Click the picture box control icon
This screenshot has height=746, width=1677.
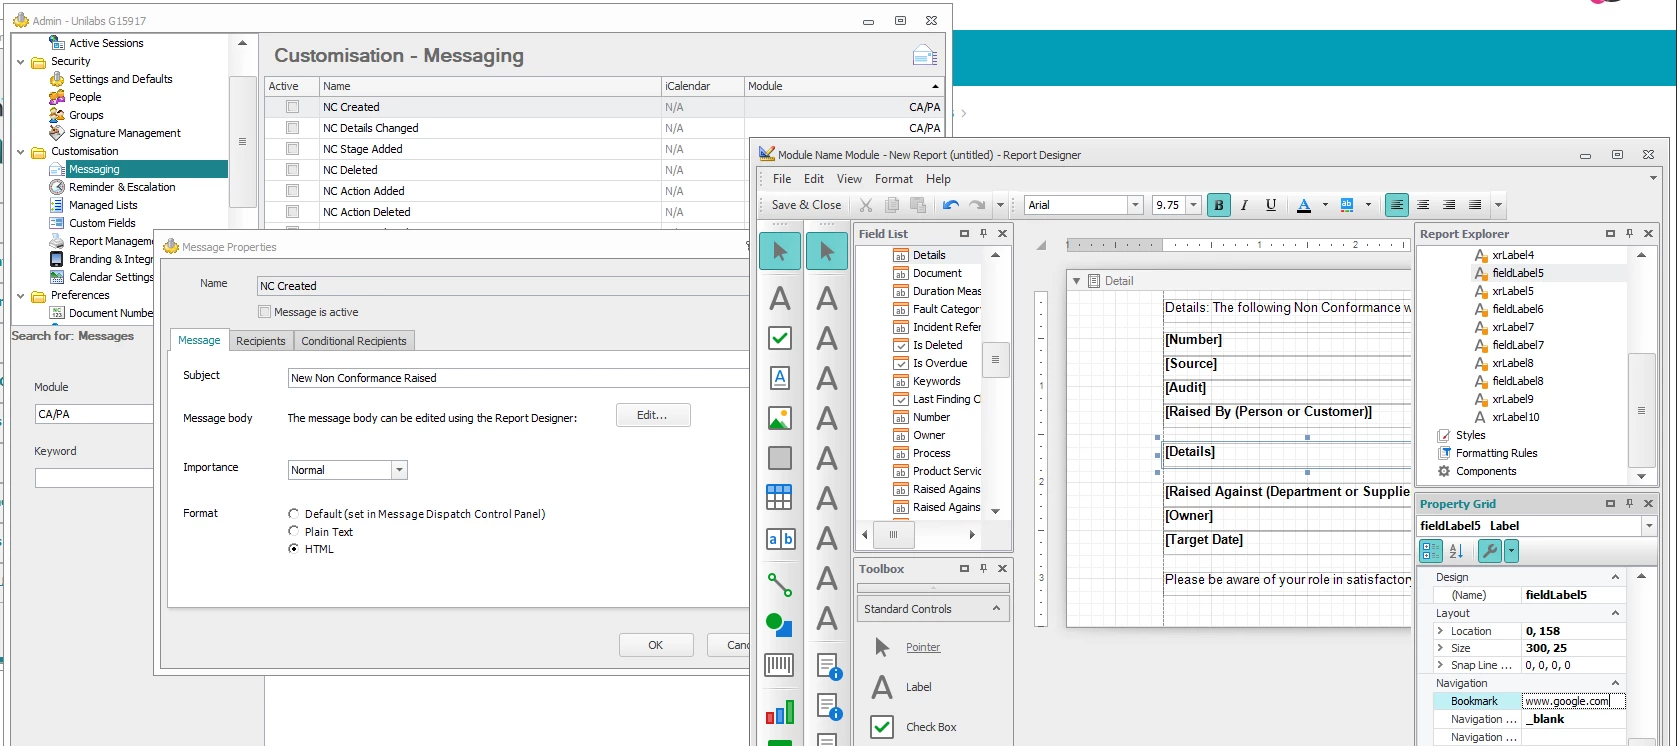[779, 418]
